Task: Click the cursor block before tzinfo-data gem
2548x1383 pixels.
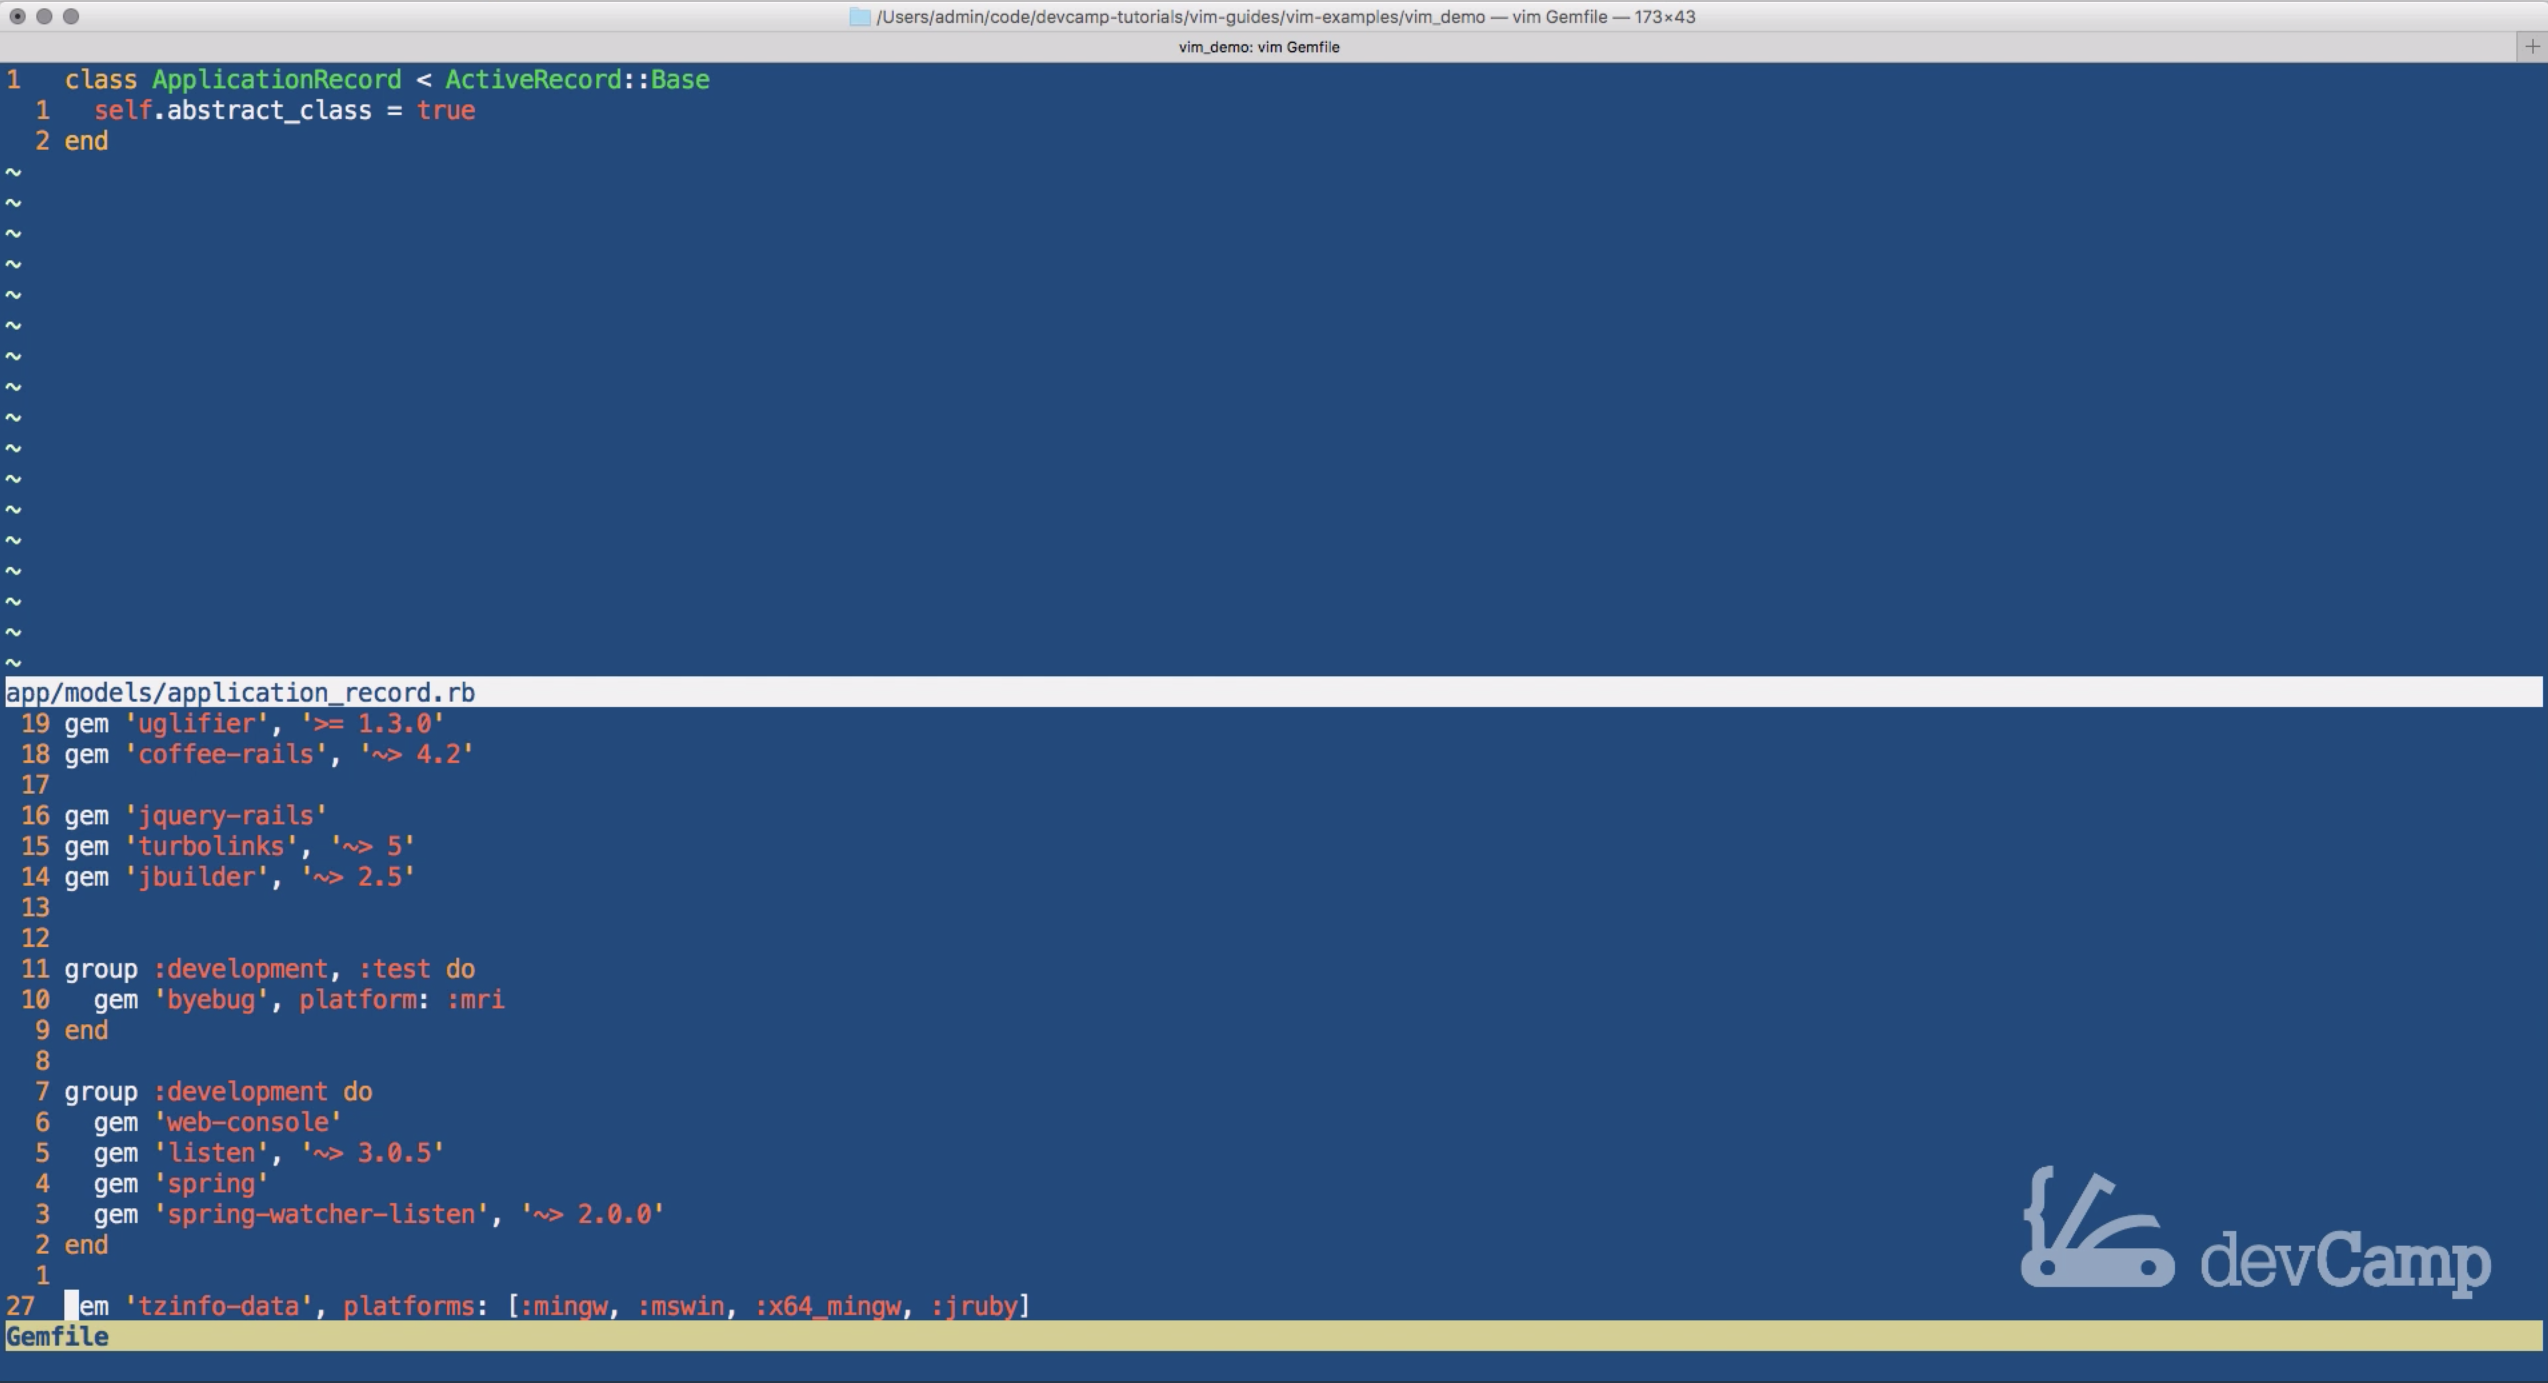Action: coord(71,1305)
